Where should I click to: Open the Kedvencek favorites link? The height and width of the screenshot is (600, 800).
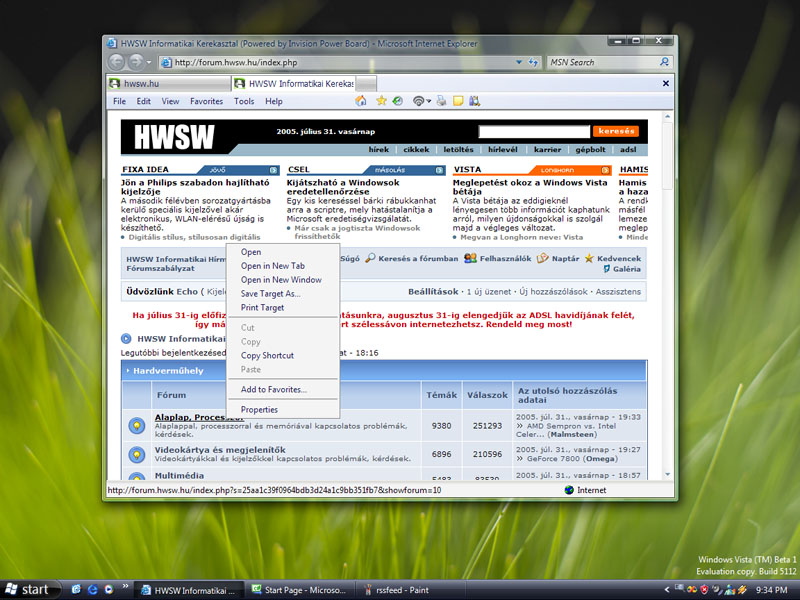click(x=619, y=259)
